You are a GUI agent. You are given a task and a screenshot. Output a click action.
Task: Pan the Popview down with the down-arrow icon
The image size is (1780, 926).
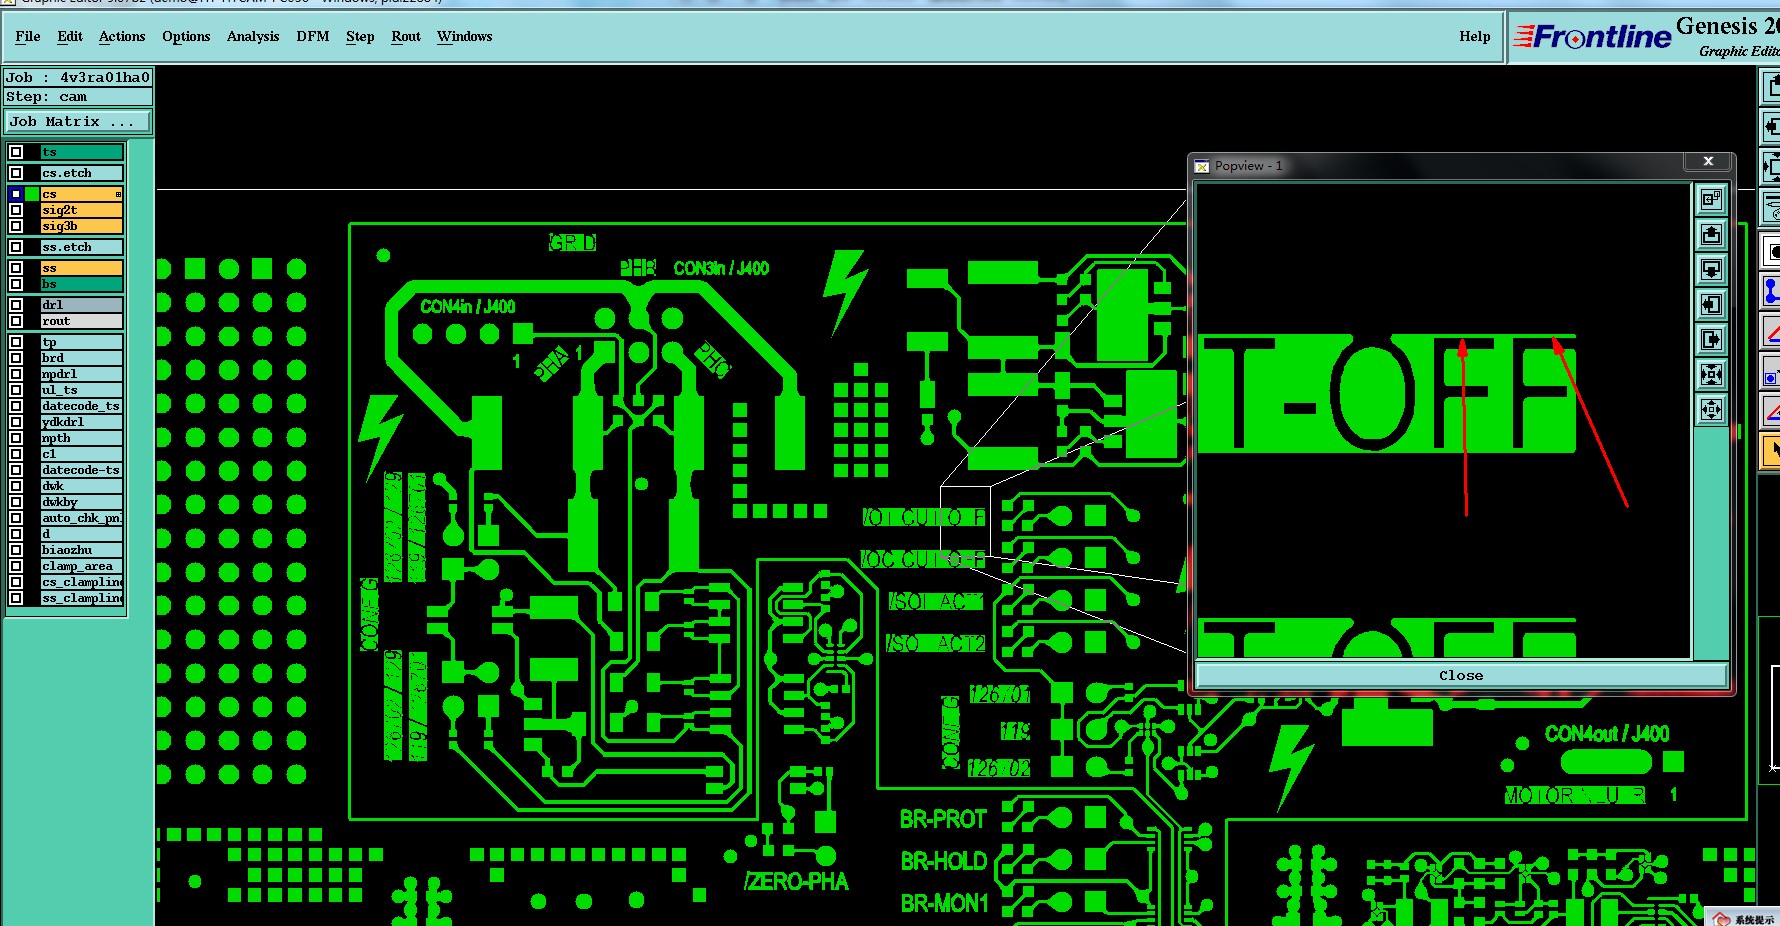coord(1711,269)
